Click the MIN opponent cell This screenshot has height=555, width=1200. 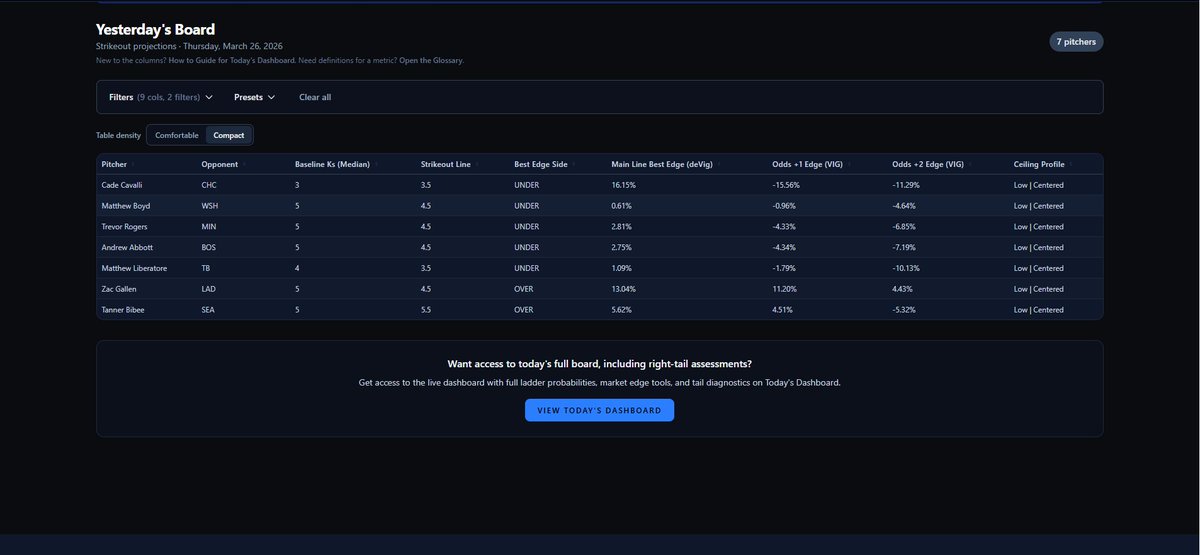point(209,227)
